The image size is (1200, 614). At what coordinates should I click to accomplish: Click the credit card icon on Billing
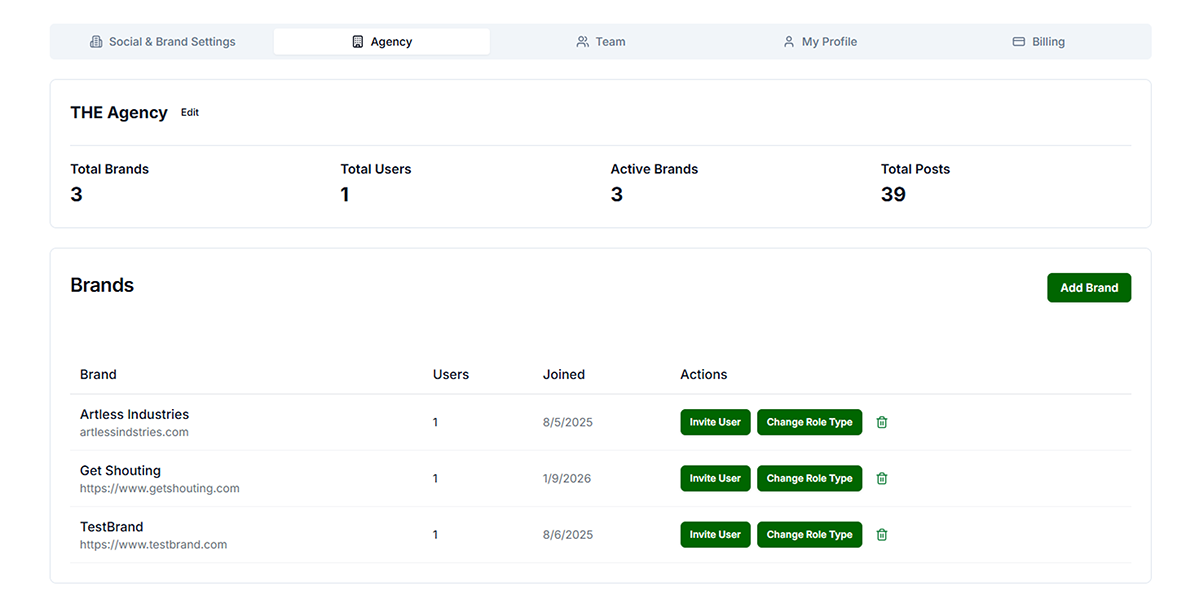1019,41
